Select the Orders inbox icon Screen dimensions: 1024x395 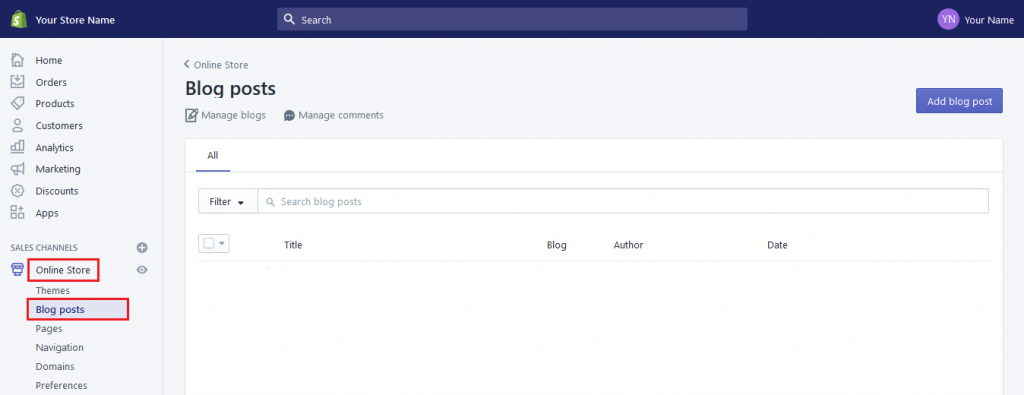point(18,82)
